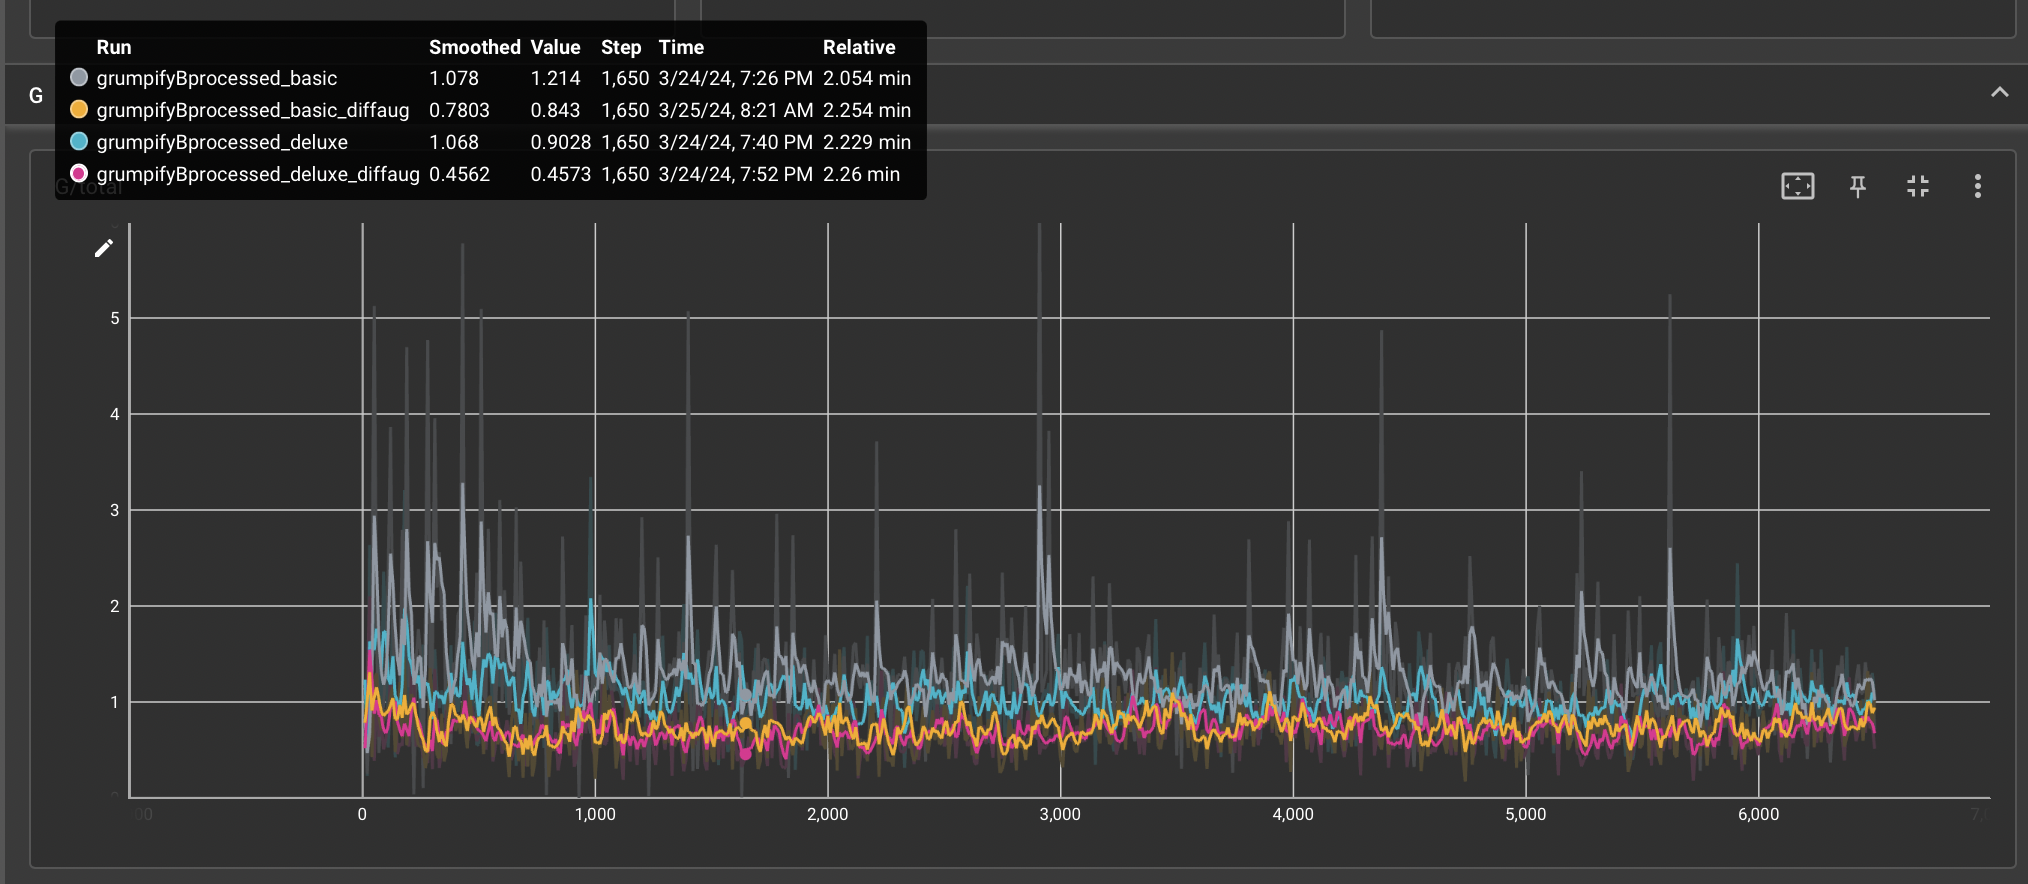Click pink circle for deluxe_diffaug run
This screenshot has height=884, width=2028.
click(x=79, y=173)
